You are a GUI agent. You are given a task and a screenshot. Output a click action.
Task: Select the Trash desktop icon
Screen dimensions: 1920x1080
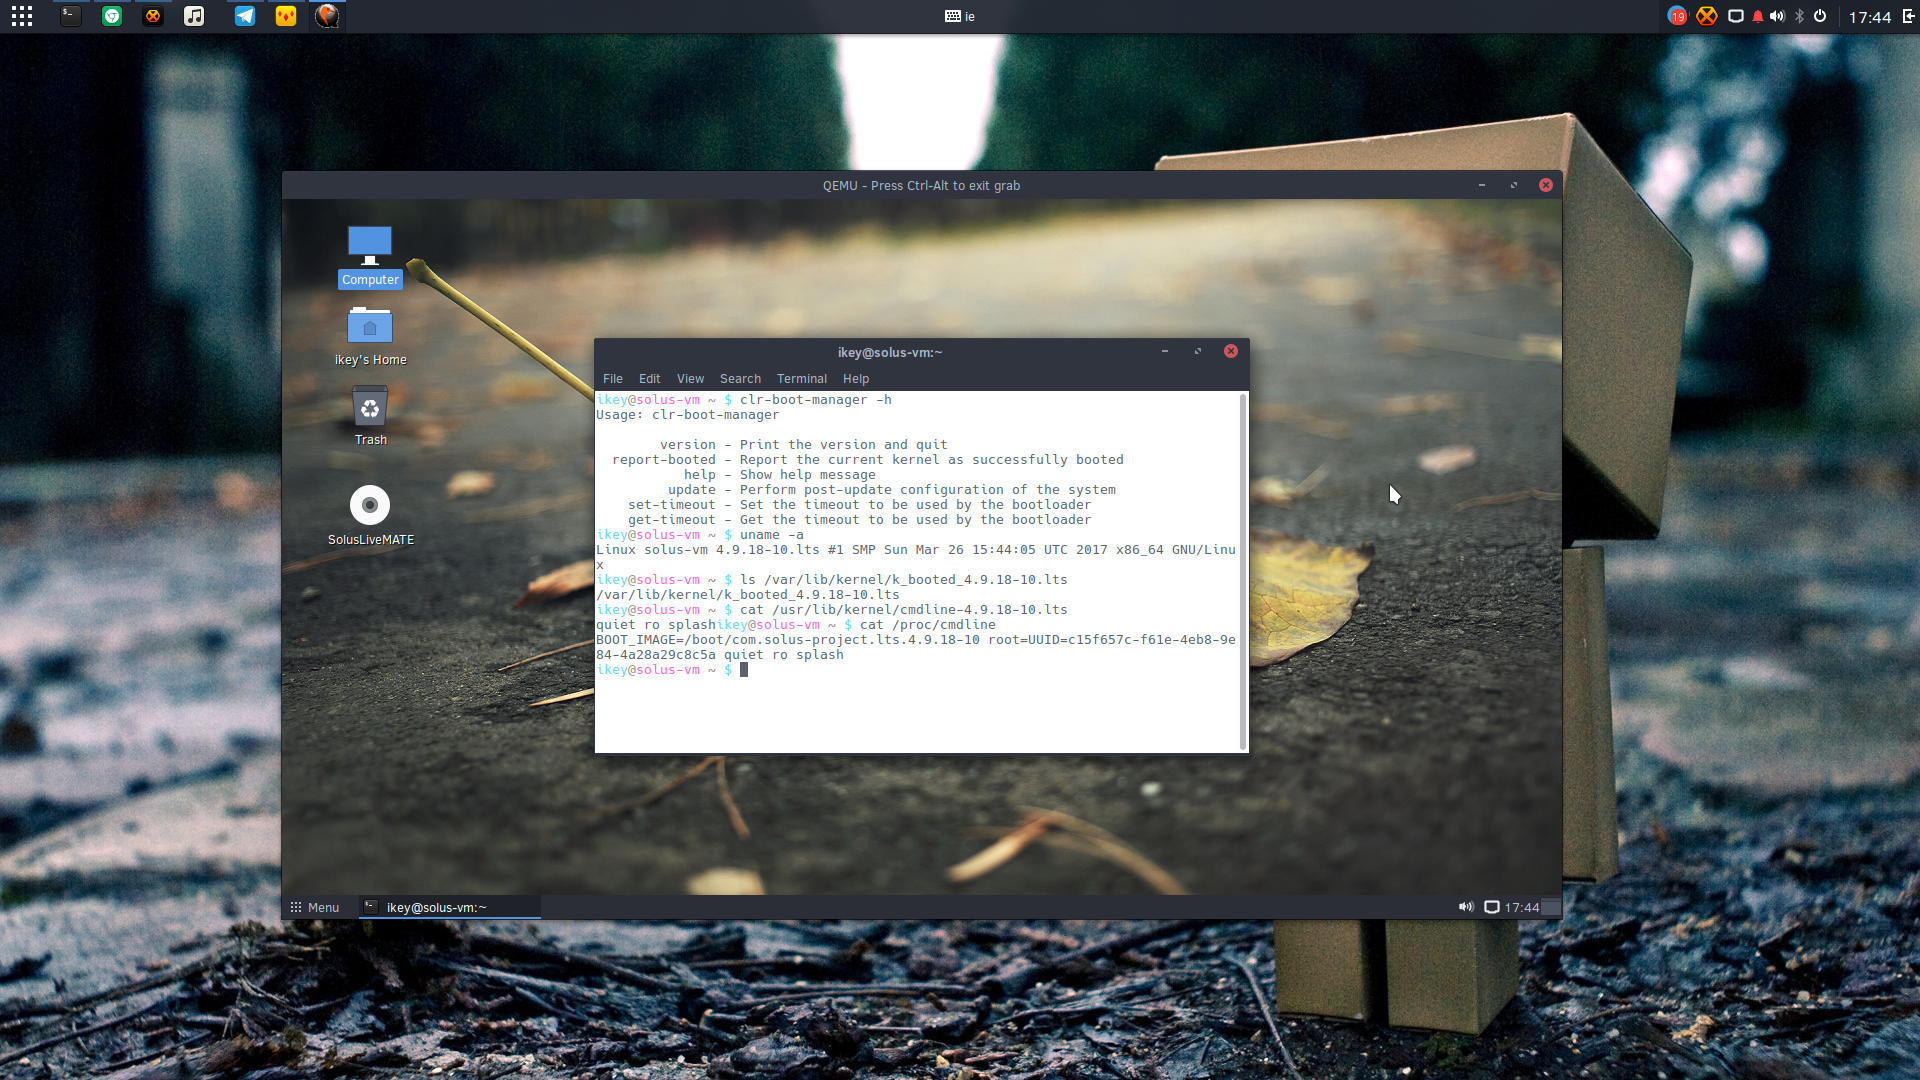click(x=370, y=417)
